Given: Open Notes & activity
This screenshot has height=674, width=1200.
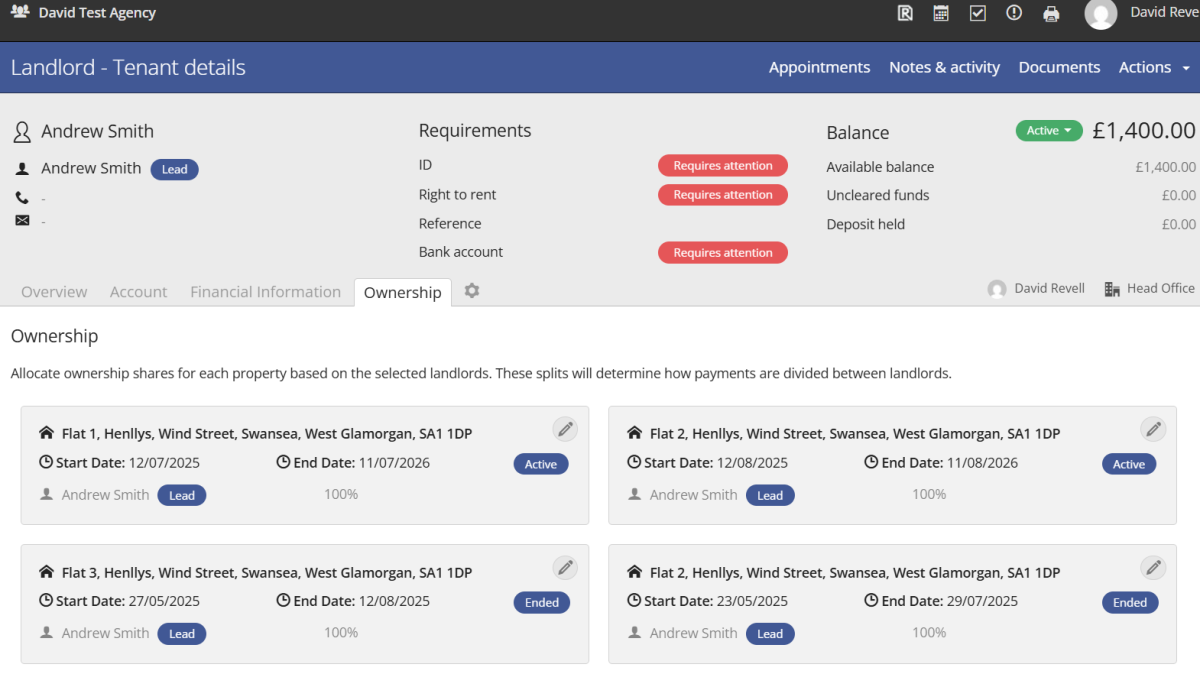Looking at the screenshot, I should coord(944,67).
